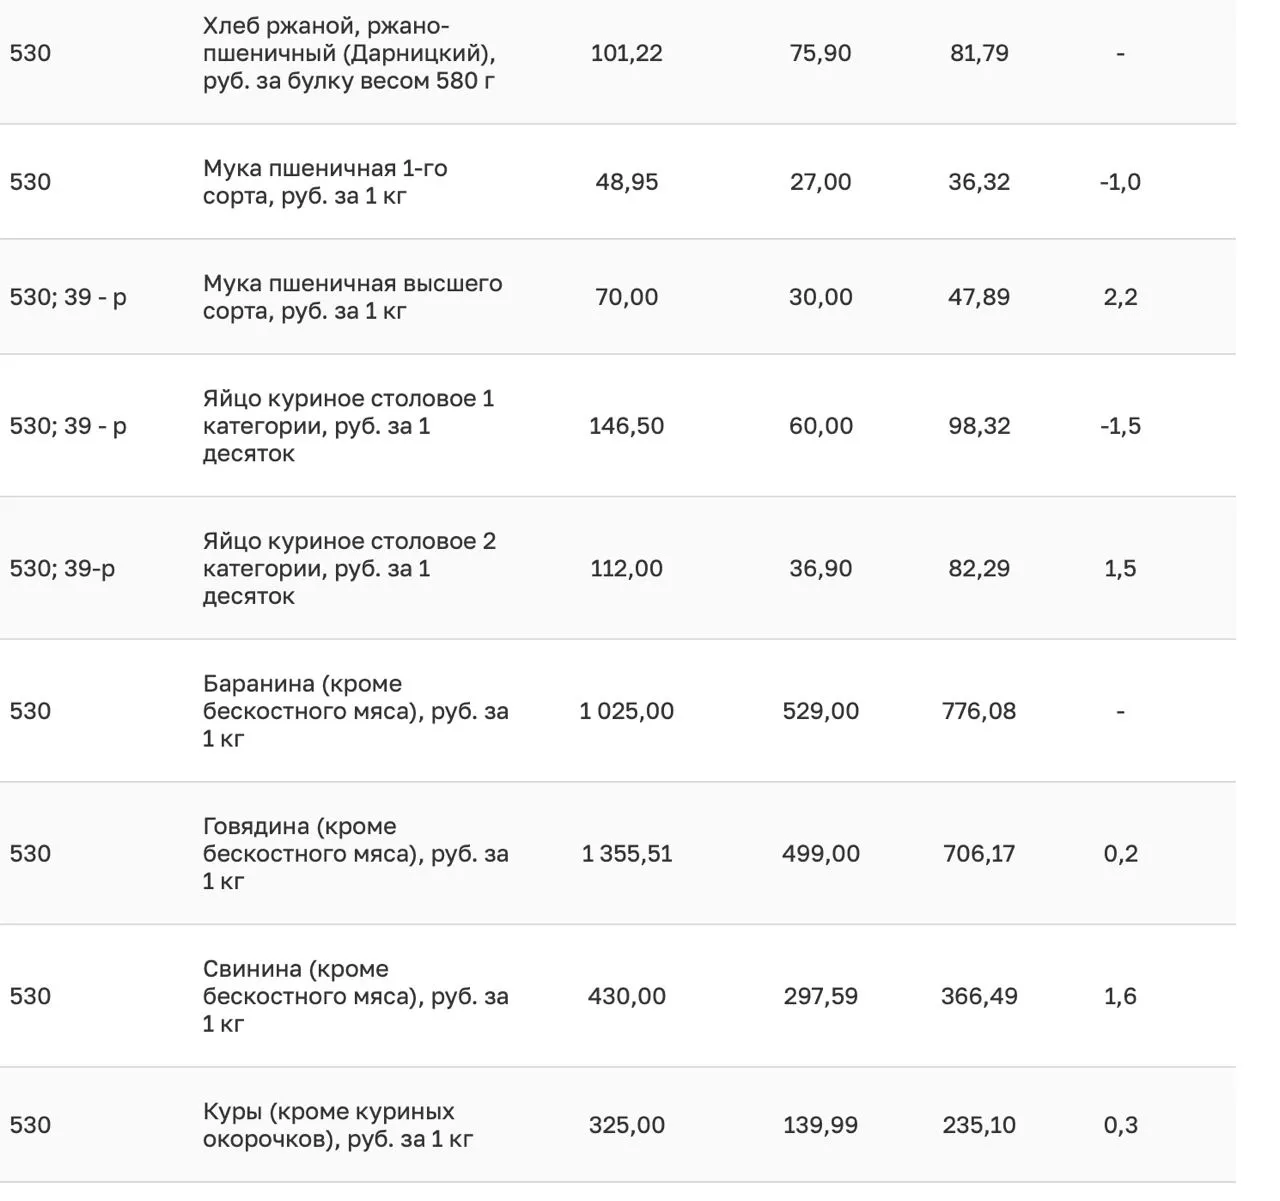This screenshot has height=1201, width=1280.
Task: Select the 101,22 price value
Action: 626,53
